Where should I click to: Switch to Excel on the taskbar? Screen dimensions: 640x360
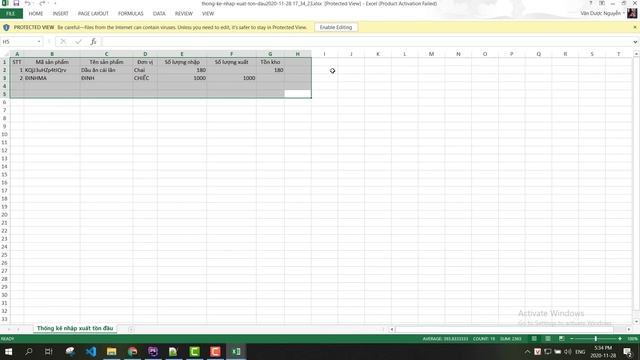pyautogui.click(x=236, y=351)
